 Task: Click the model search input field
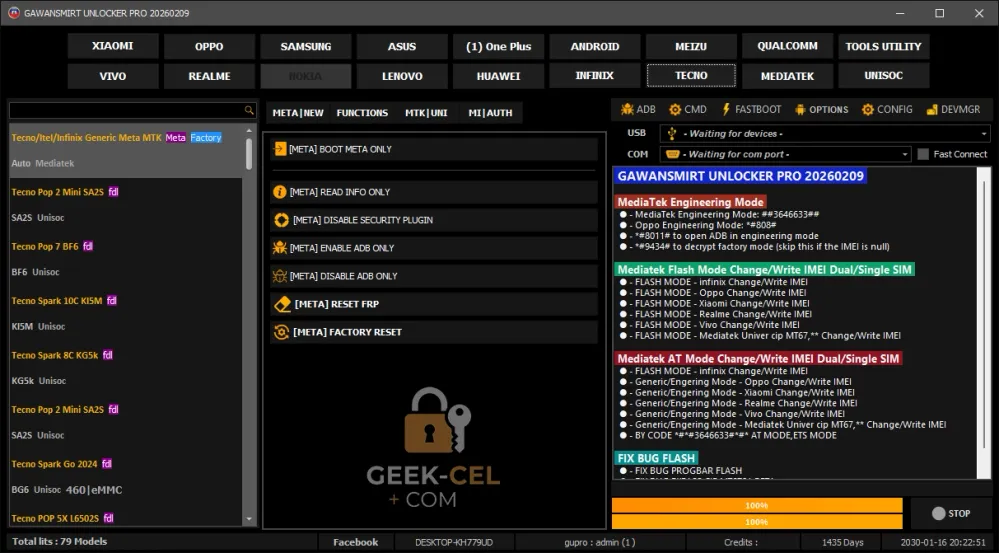133,110
